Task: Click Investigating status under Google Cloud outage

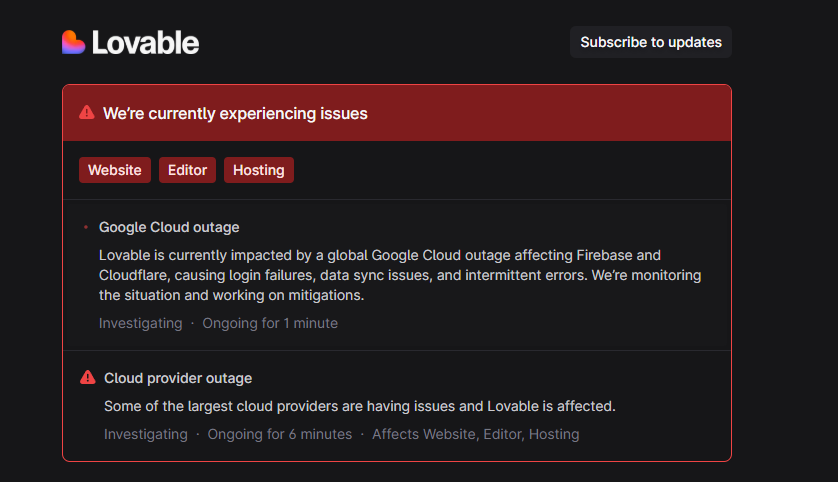Action: pos(141,323)
